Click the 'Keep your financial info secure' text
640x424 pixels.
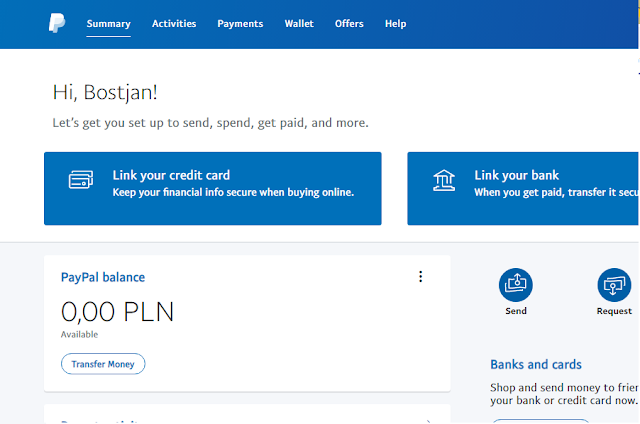(x=233, y=192)
